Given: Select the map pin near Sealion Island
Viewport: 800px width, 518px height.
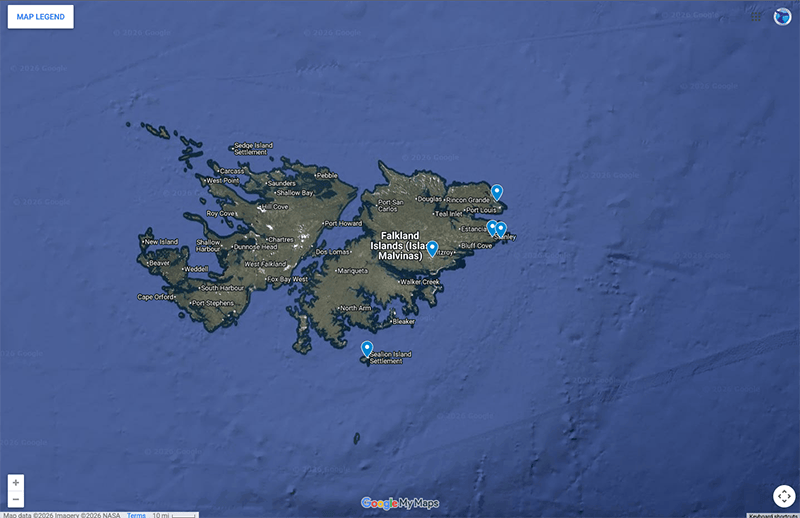Looking at the screenshot, I should 367,347.
